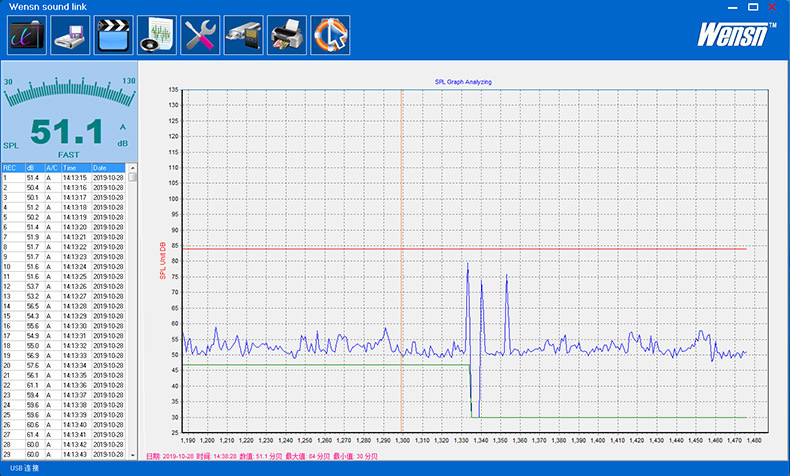The height and width of the screenshot is (476, 790).
Task: Click the clapperboard recording icon
Action: pyautogui.click(x=111, y=35)
